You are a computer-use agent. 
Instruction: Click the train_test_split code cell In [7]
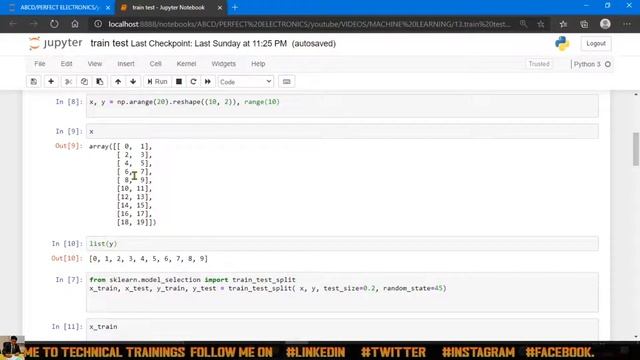pyautogui.click(x=342, y=292)
